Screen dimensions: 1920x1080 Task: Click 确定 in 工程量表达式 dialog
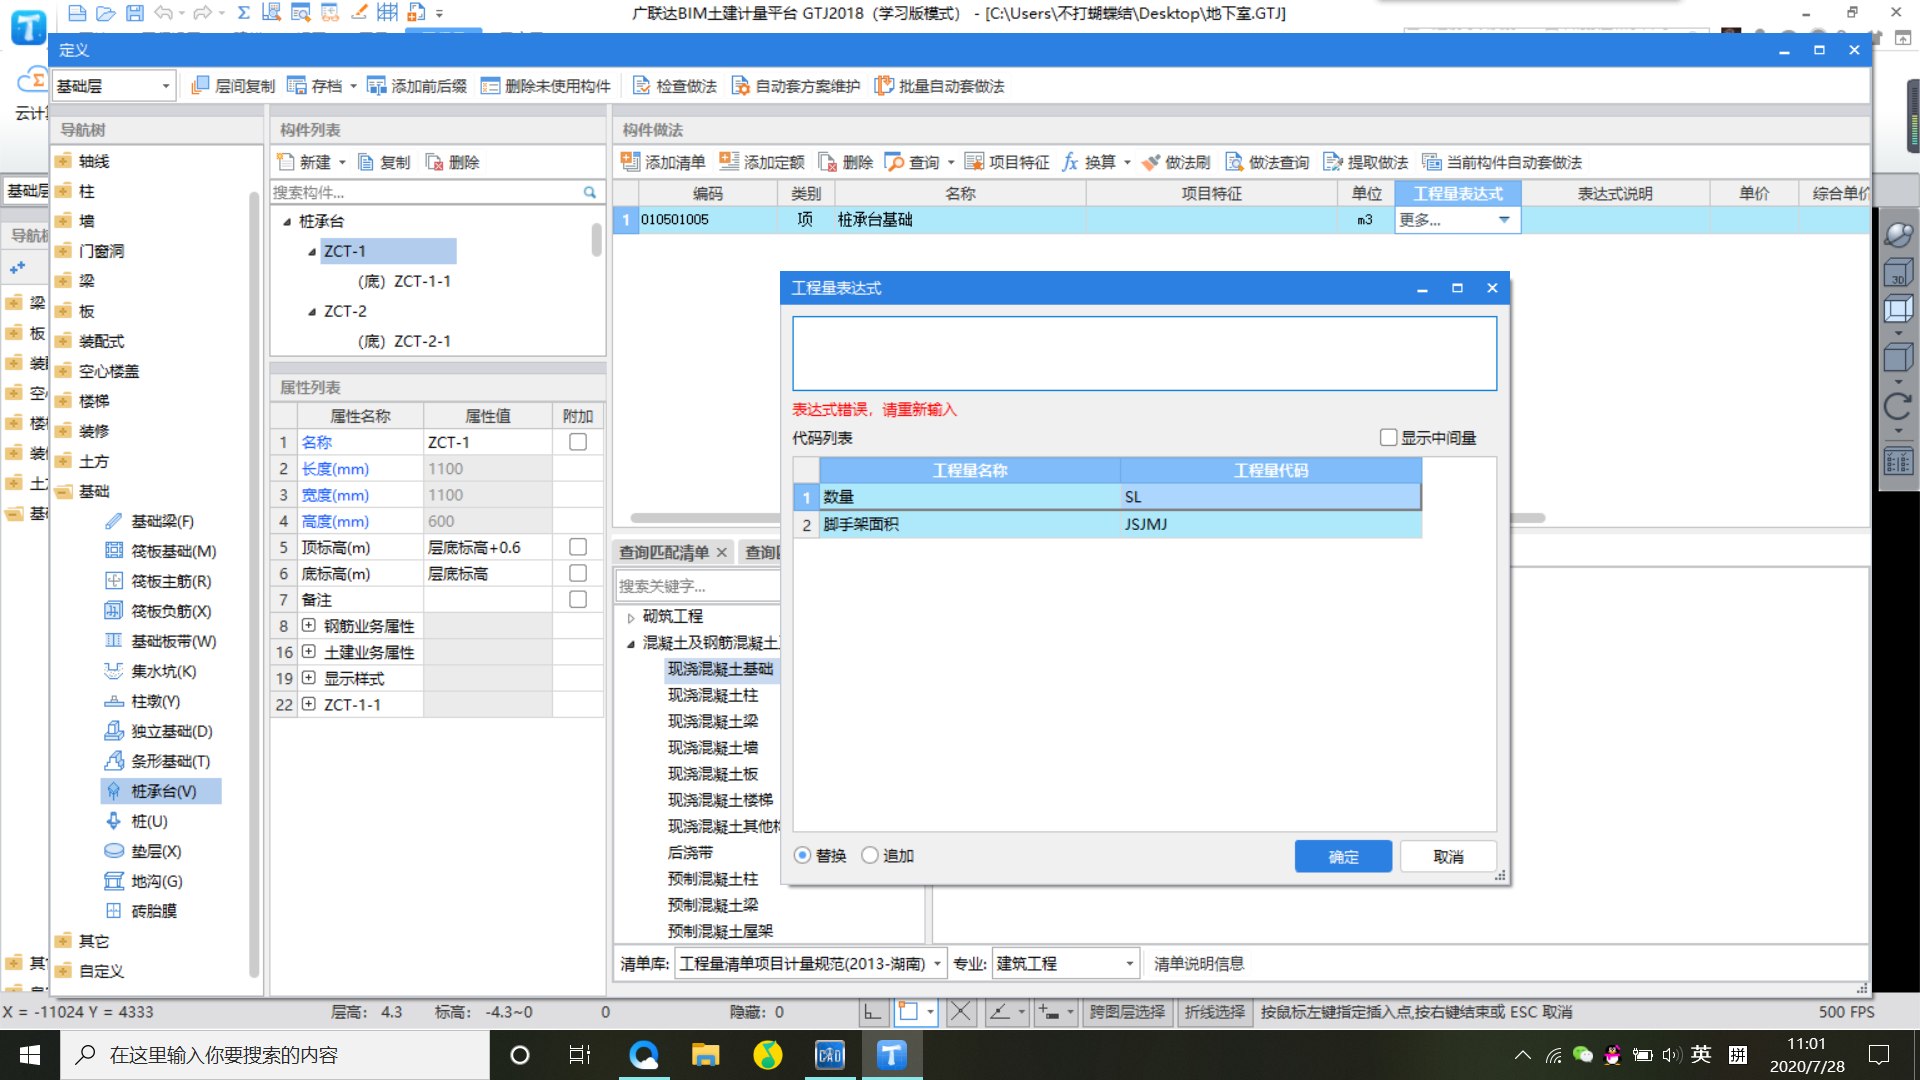coord(1343,856)
